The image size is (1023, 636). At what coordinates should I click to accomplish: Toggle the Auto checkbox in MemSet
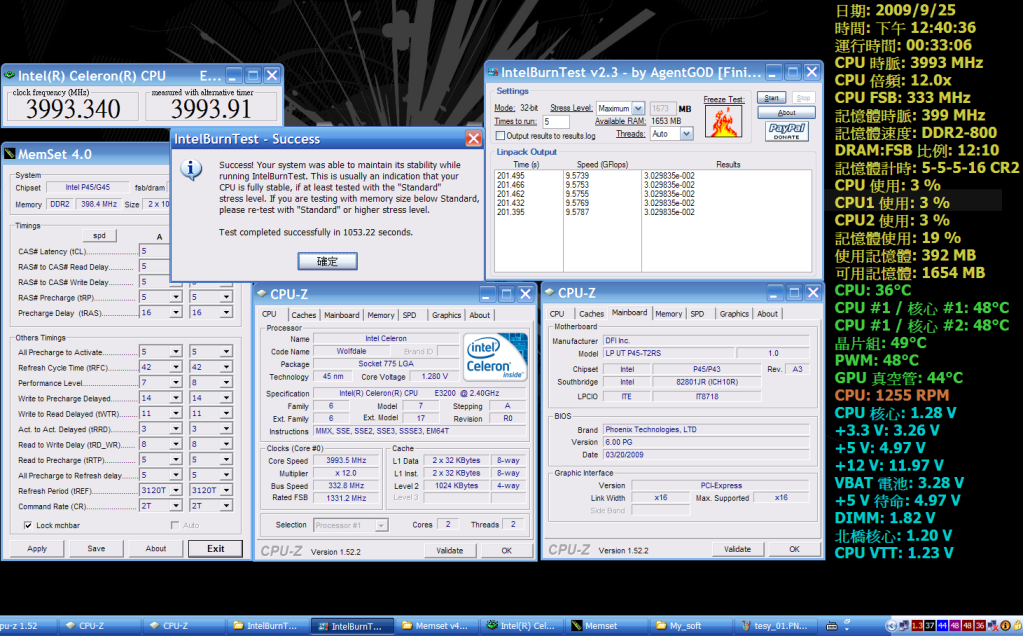[175, 525]
